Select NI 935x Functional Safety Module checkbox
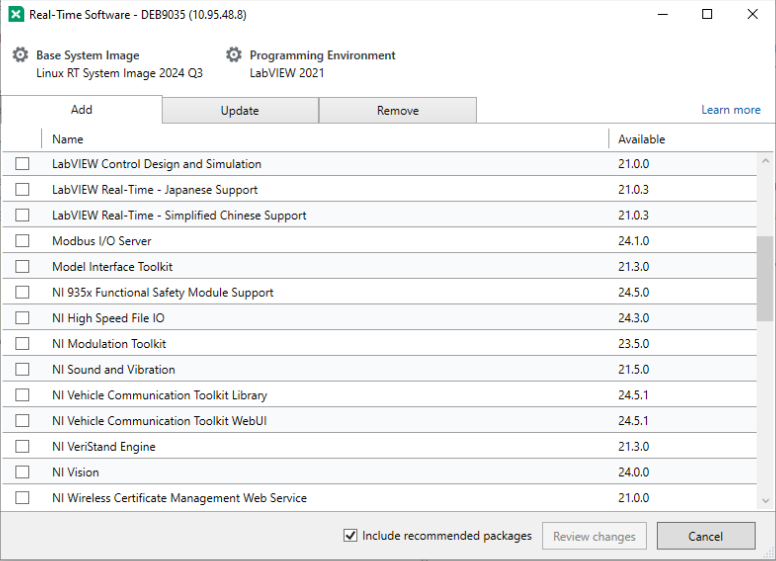Viewport: 776px width, 561px height. (x=22, y=292)
